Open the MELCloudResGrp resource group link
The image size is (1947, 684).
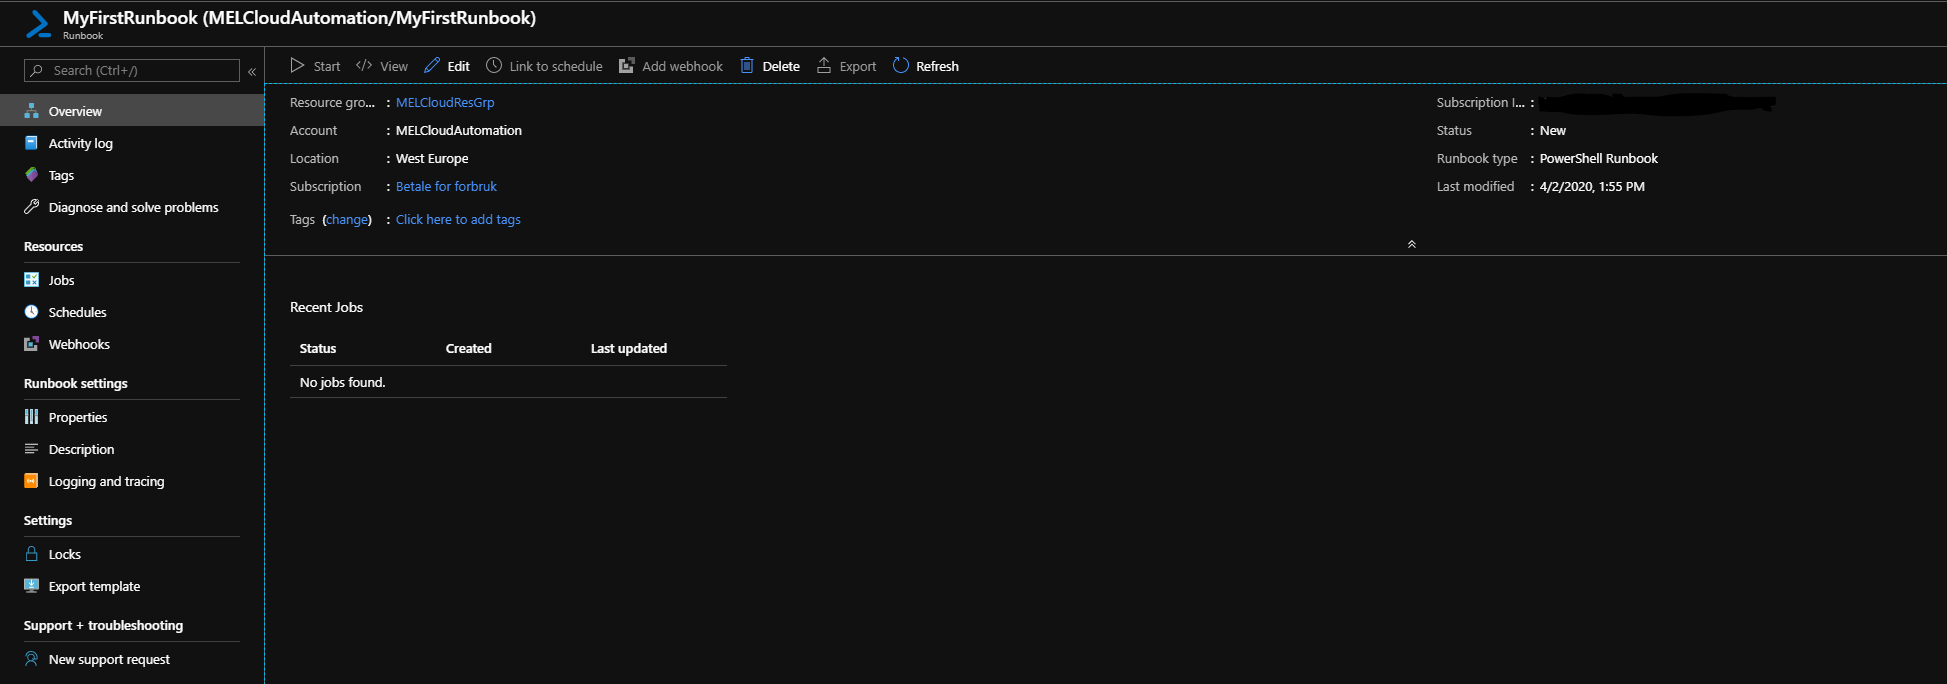(x=445, y=102)
